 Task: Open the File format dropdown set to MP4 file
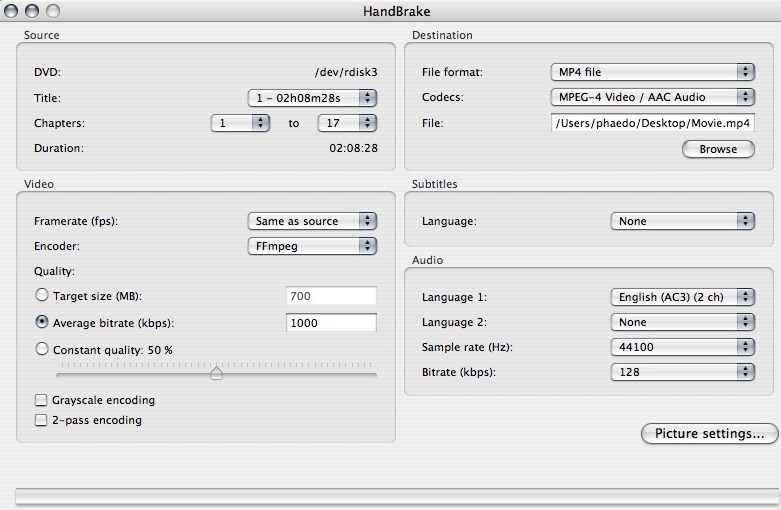[652, 72]
